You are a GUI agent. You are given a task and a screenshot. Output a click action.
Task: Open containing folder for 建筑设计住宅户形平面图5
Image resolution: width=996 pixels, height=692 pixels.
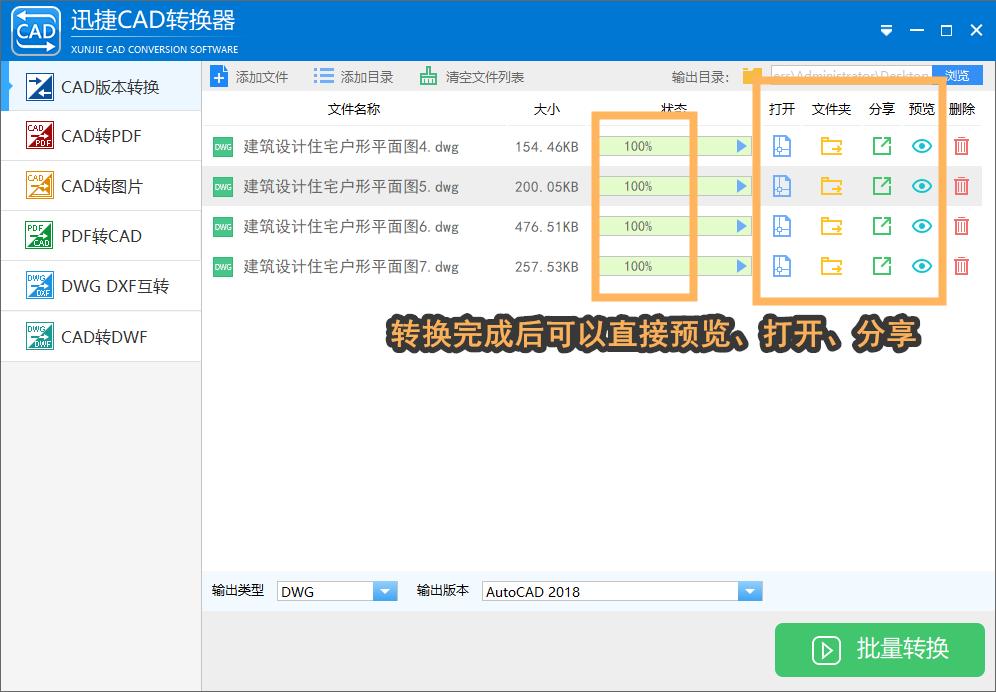pyautogui.click(x=831, y=186)
